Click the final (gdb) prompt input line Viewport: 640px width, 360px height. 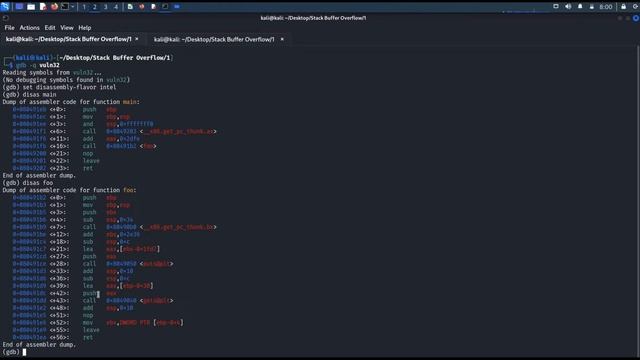(14, 352)
